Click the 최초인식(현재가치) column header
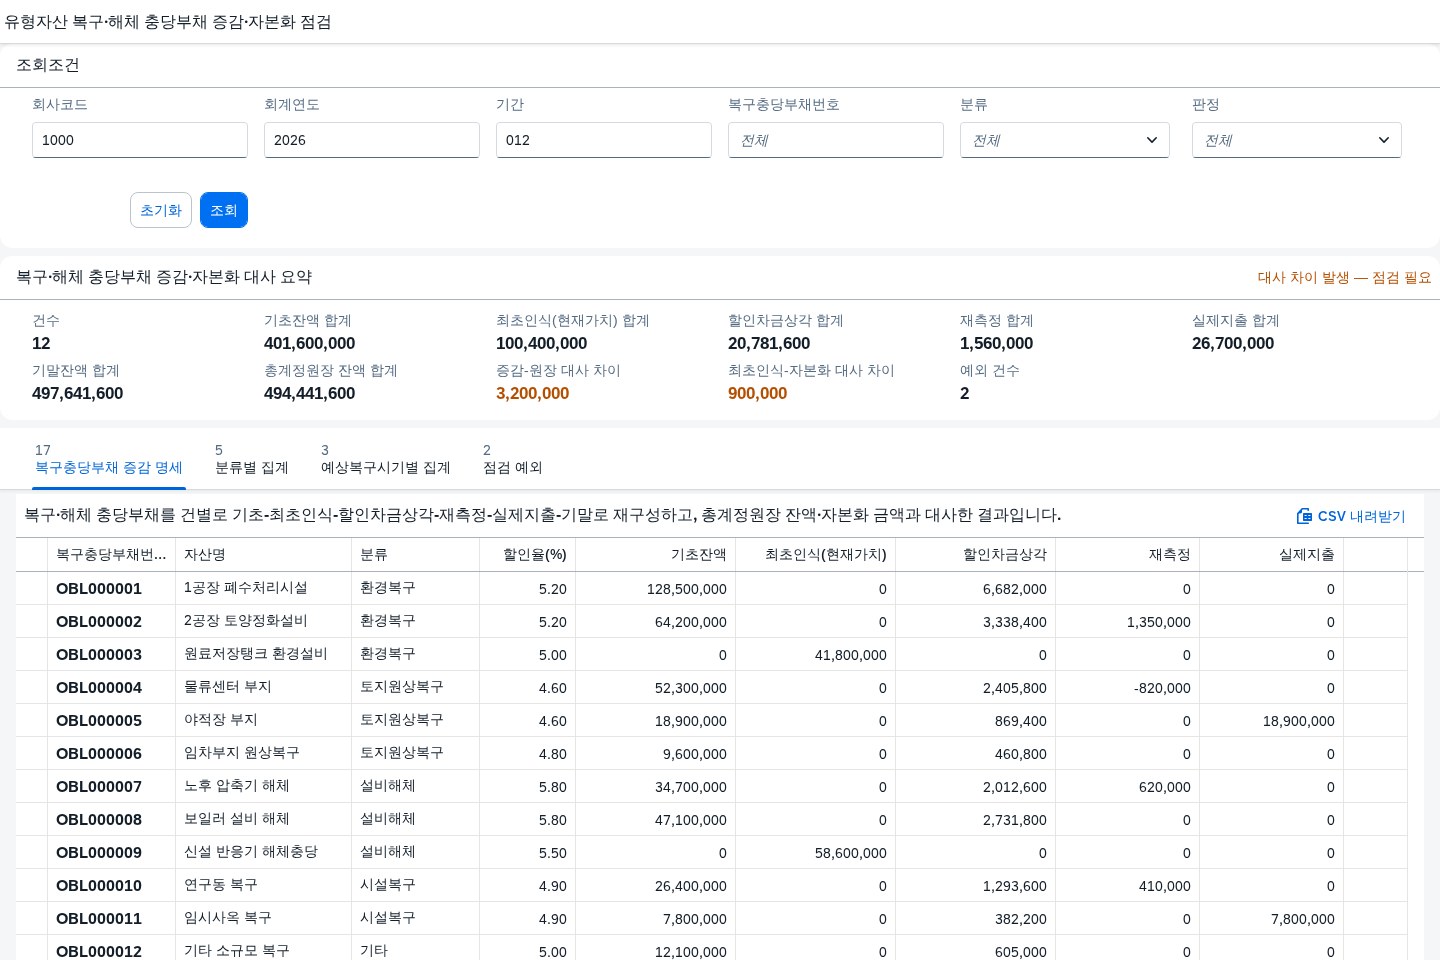Screen dimensions: 1440x960 (816, 554)
